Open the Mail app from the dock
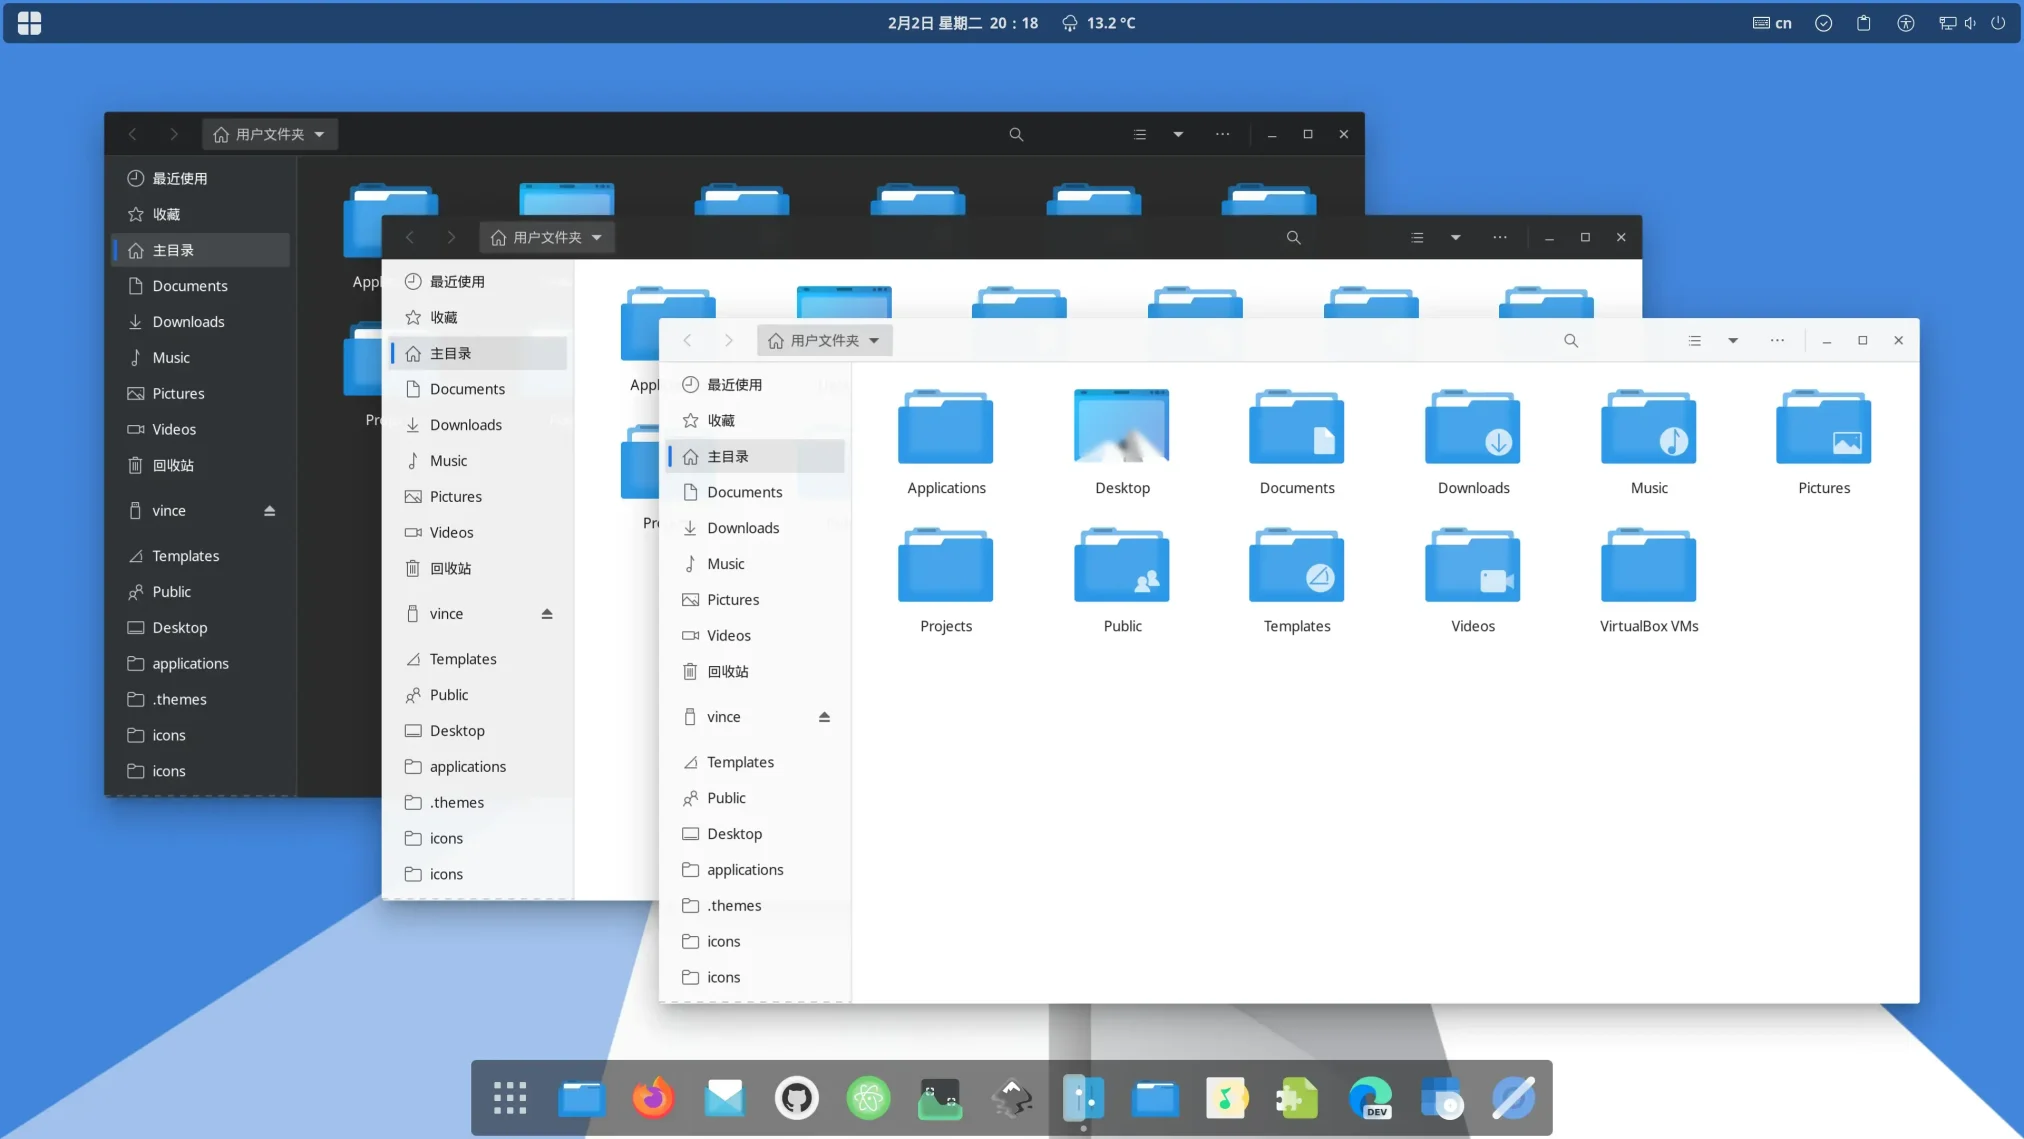The height and width of the screenshot is (1139, 2024). 724,1097
